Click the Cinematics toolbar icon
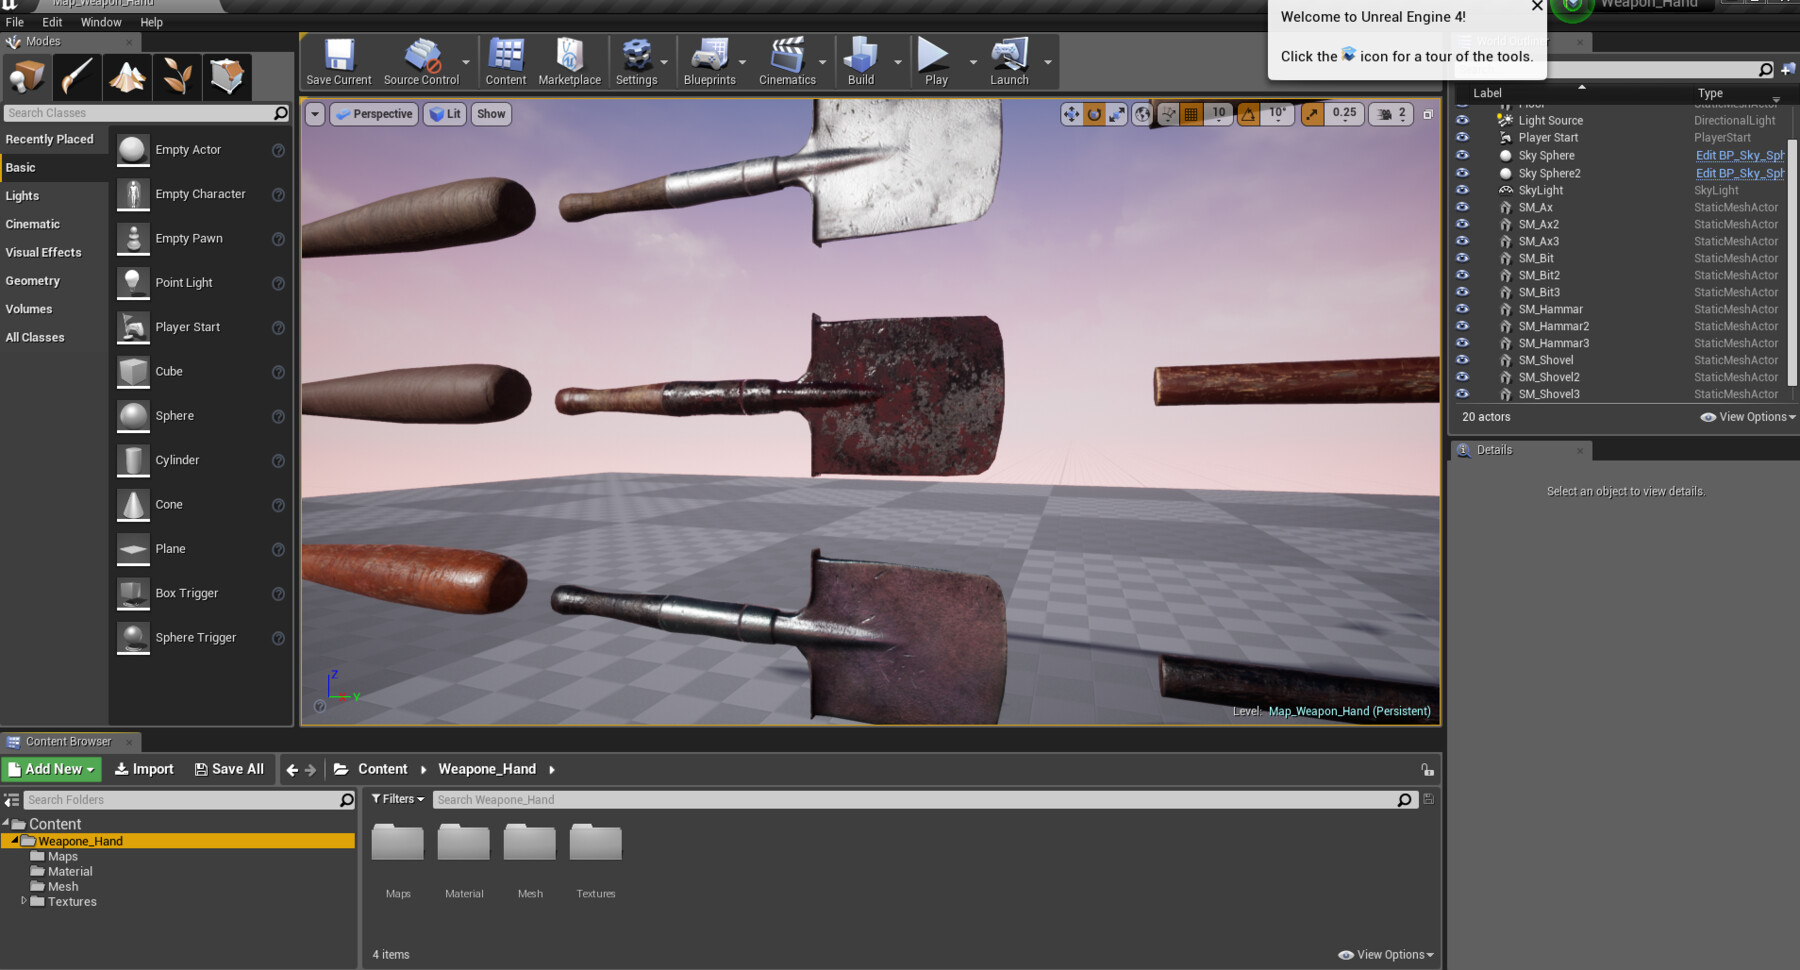 click(x=787, y=62)
